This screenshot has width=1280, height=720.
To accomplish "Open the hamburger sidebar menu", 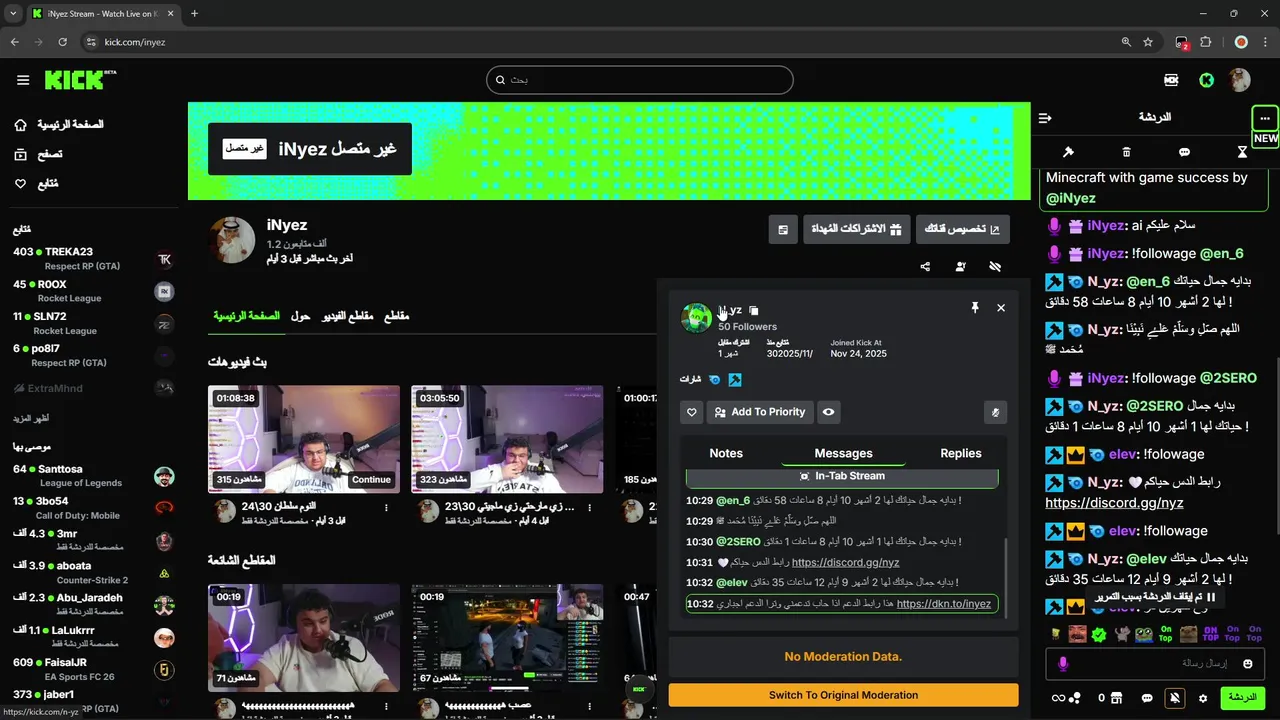I will coord(23,80).
